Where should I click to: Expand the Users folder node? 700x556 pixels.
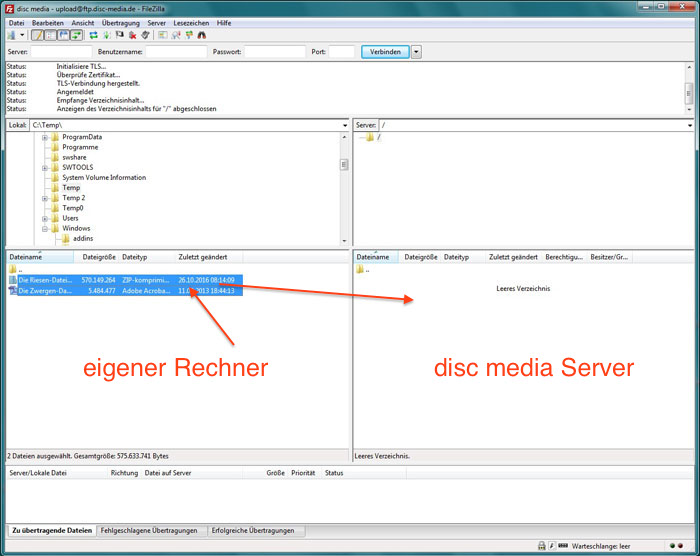coord(45,219)
